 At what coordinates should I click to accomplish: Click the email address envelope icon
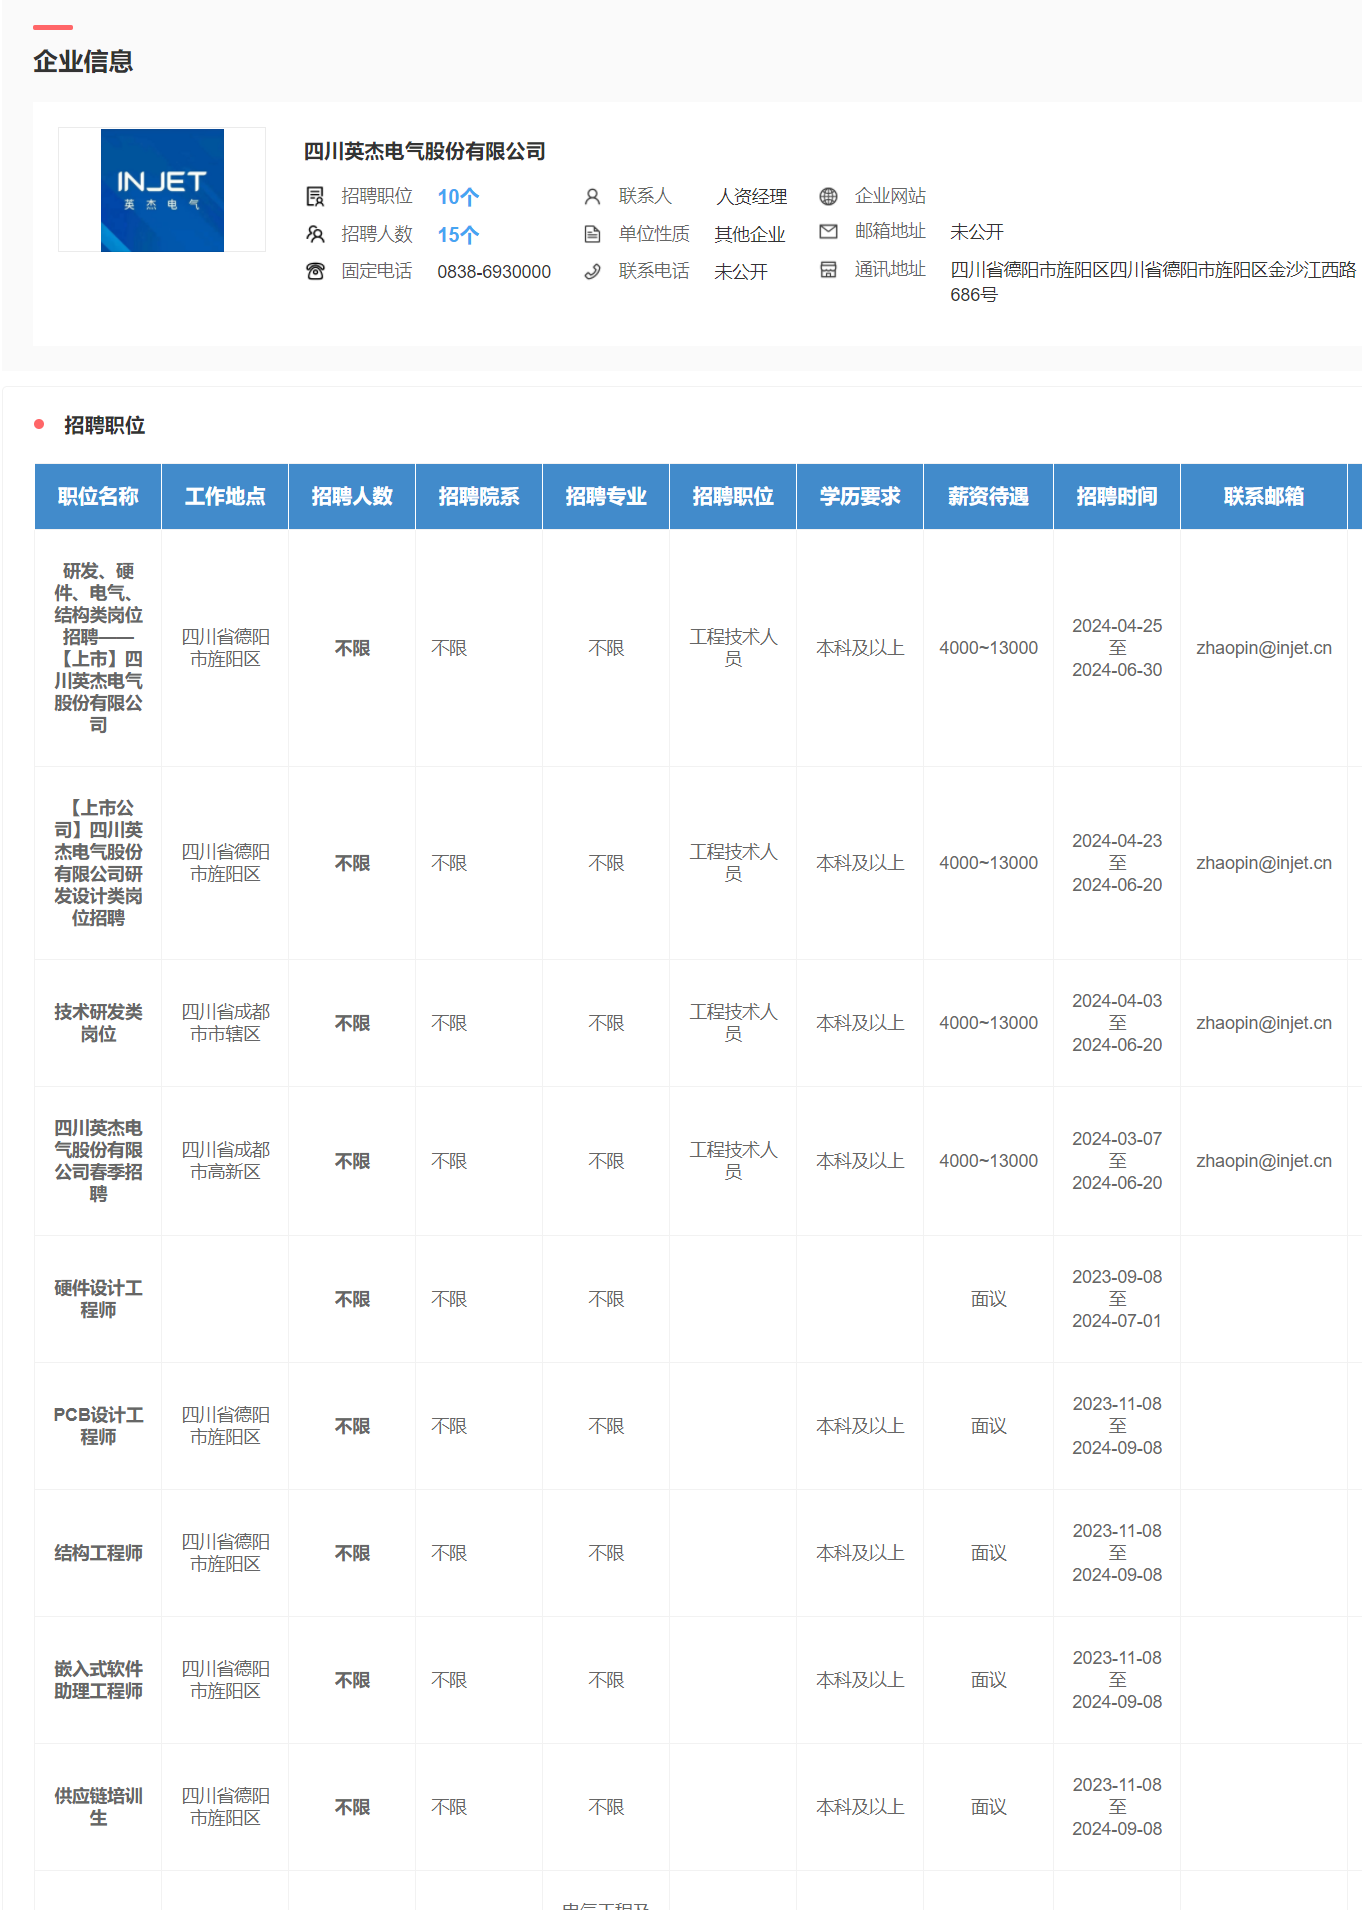tap(828, 232)
